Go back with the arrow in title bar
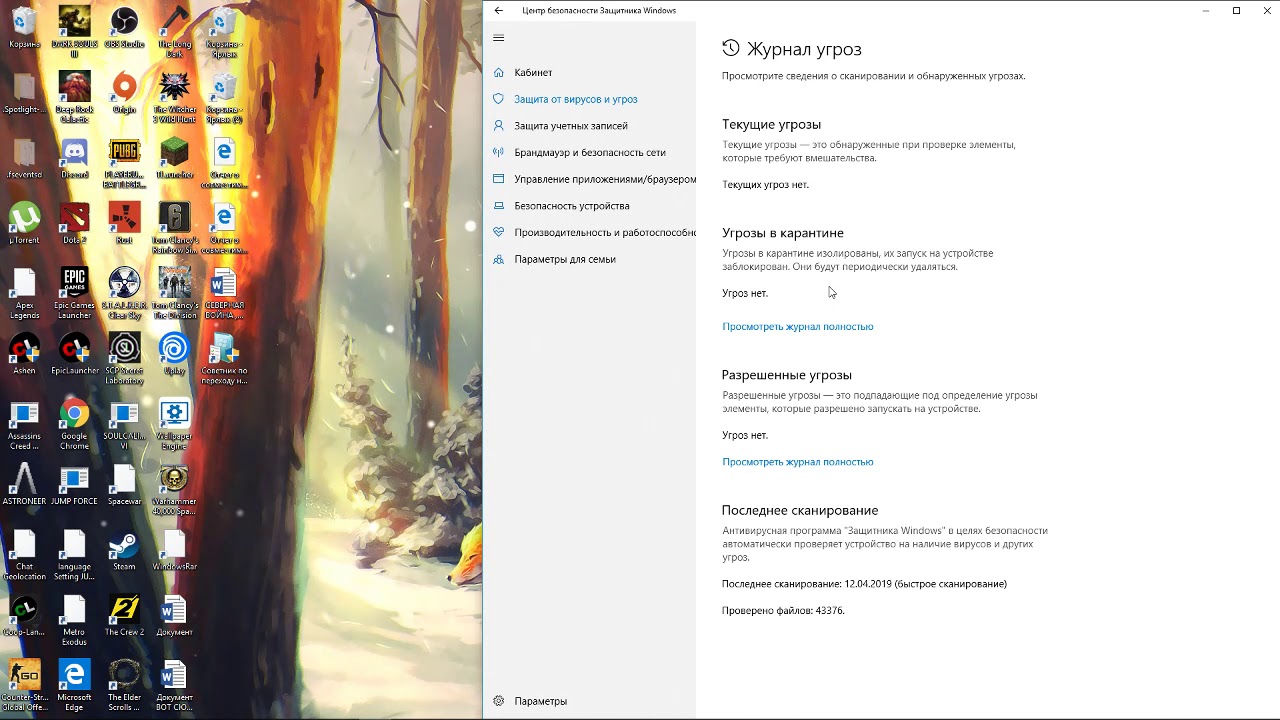This screenshot has width=1280, height=720. 499,11
